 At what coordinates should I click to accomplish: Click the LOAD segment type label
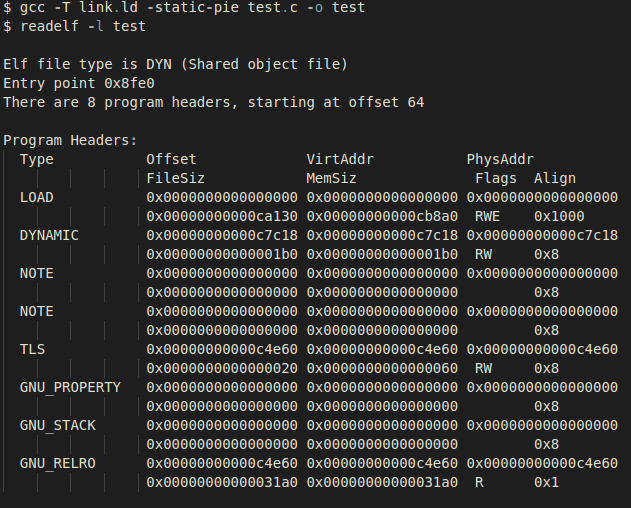(x=37, y=197)
